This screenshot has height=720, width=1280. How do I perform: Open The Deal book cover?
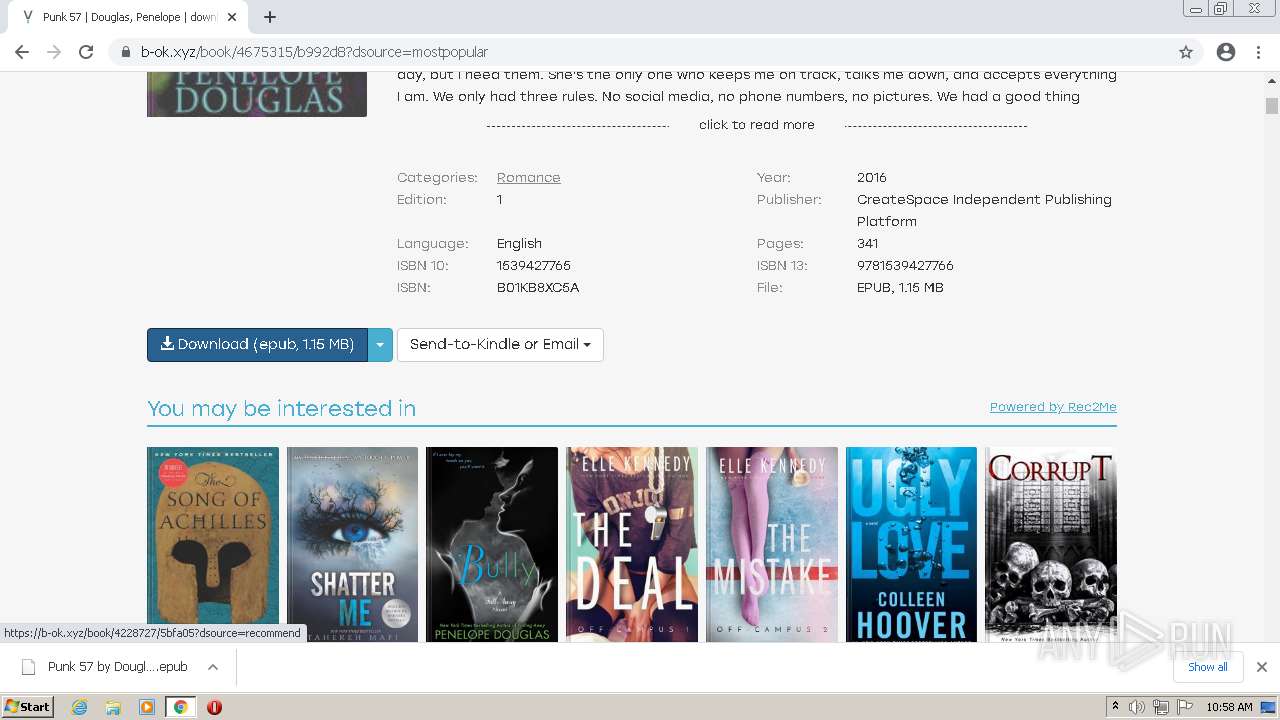(x=632, y=544)
